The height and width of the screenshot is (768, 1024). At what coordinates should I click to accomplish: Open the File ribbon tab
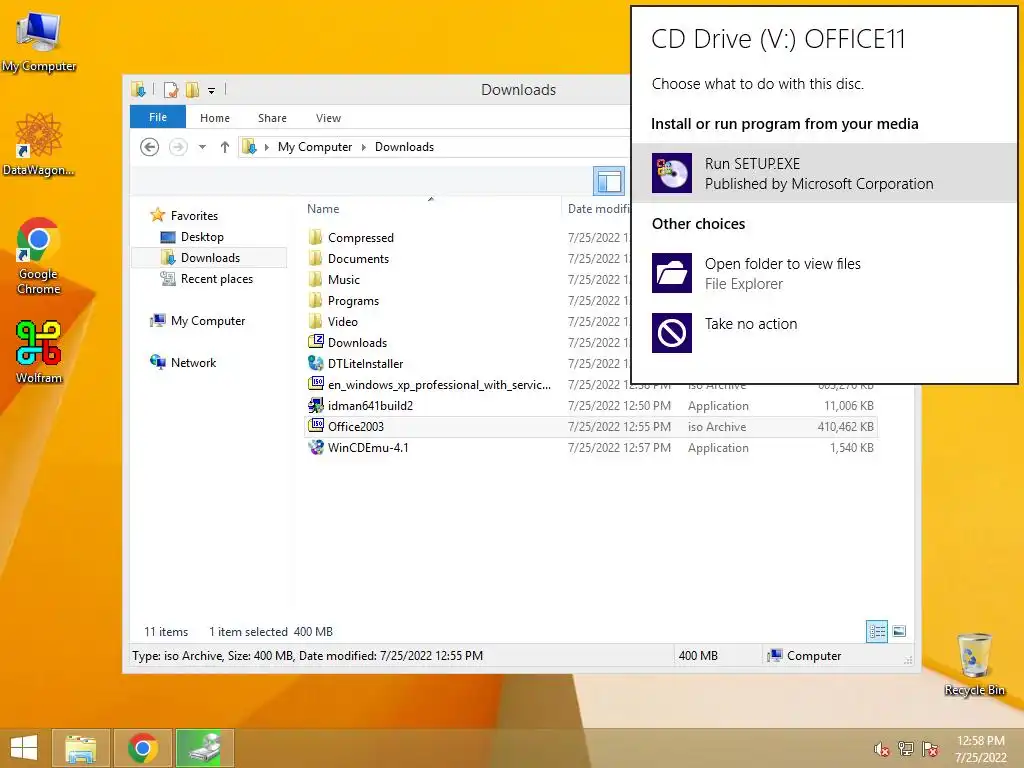tap(158, 118)
